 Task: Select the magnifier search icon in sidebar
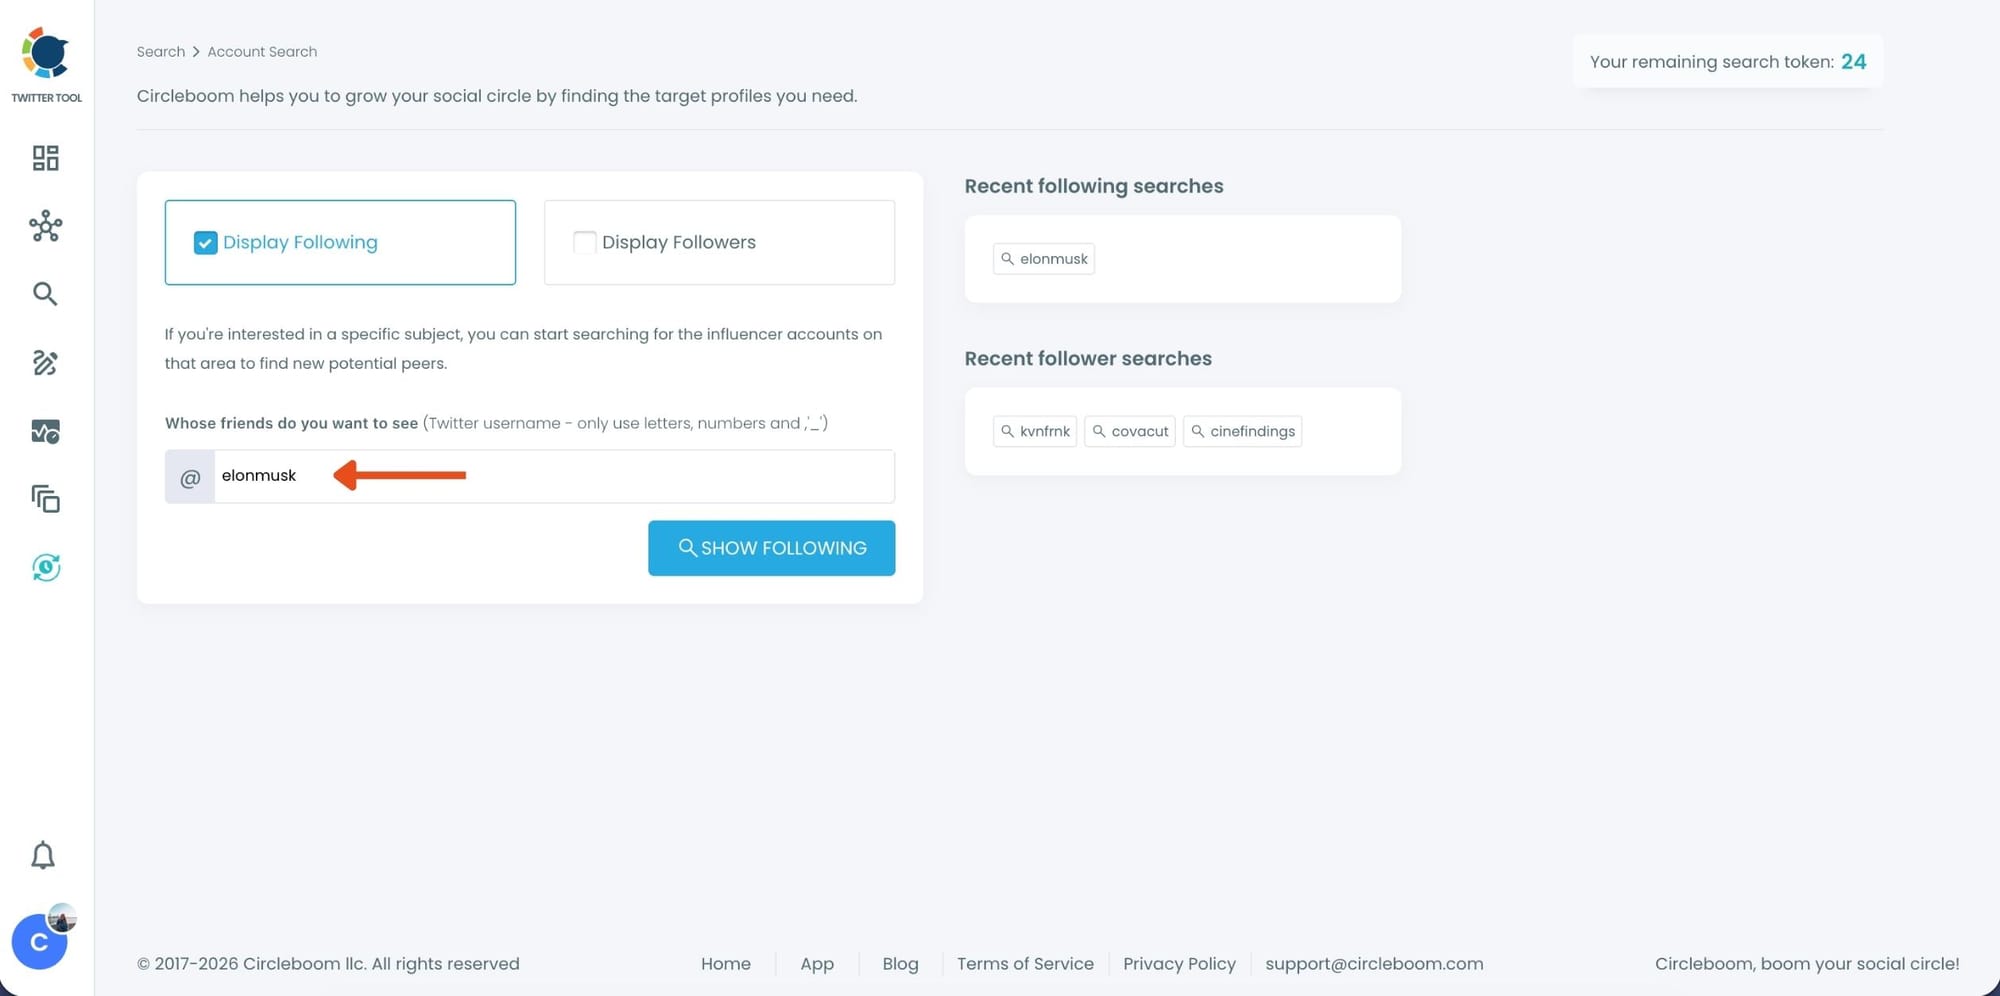click(45, 294)
